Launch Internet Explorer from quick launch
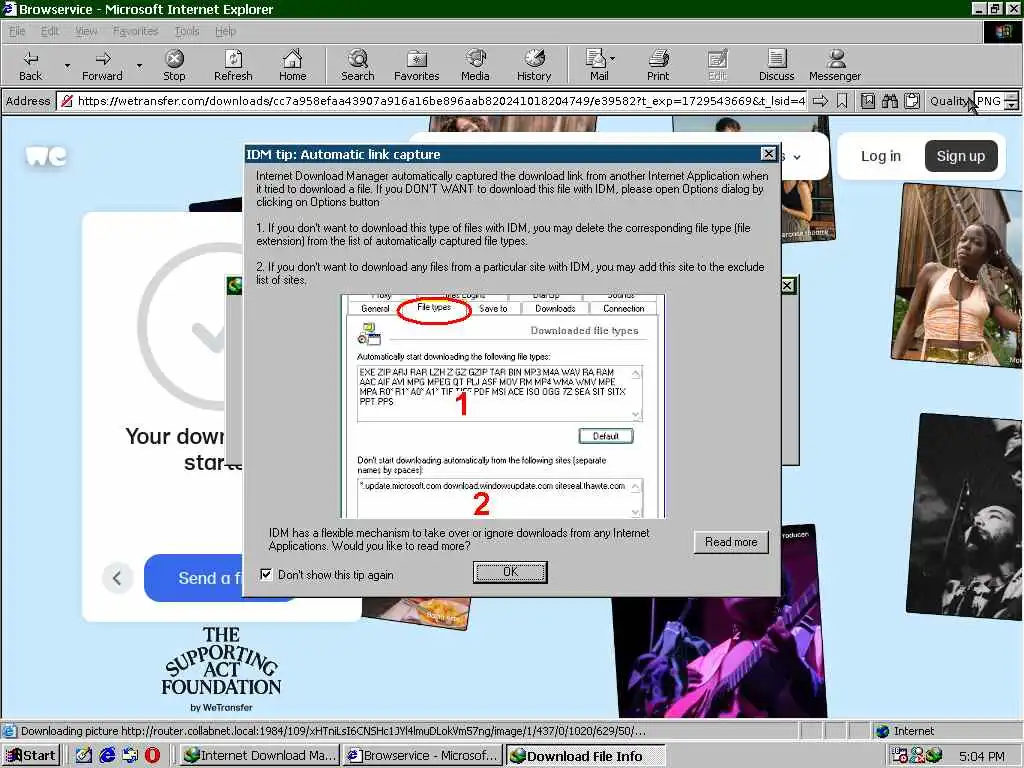This screenshot has width=1024, height=768. click(107, 756)
